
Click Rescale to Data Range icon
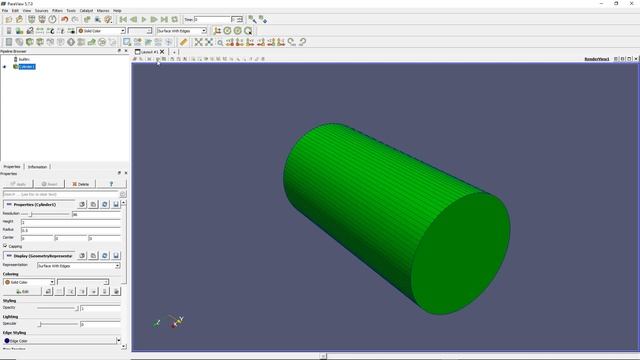tap(40, 31)
